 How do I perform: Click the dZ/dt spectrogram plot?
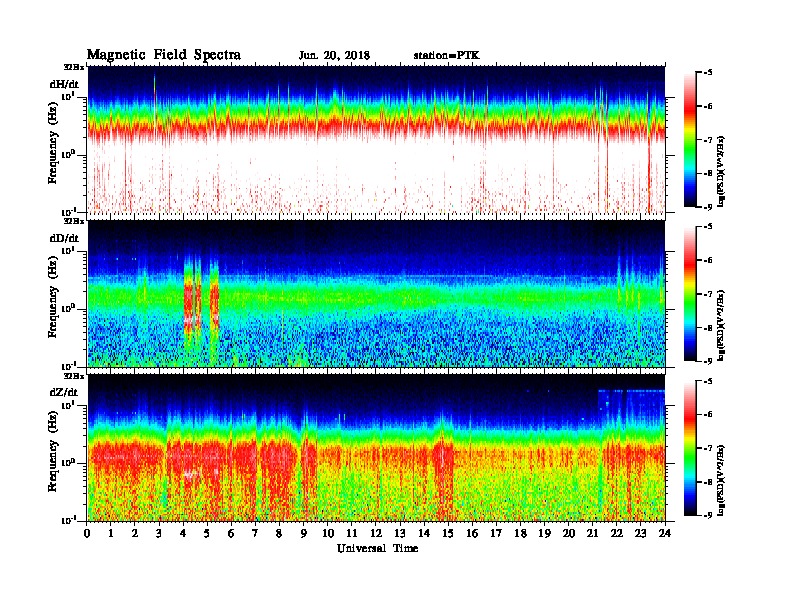pos(376,447)
